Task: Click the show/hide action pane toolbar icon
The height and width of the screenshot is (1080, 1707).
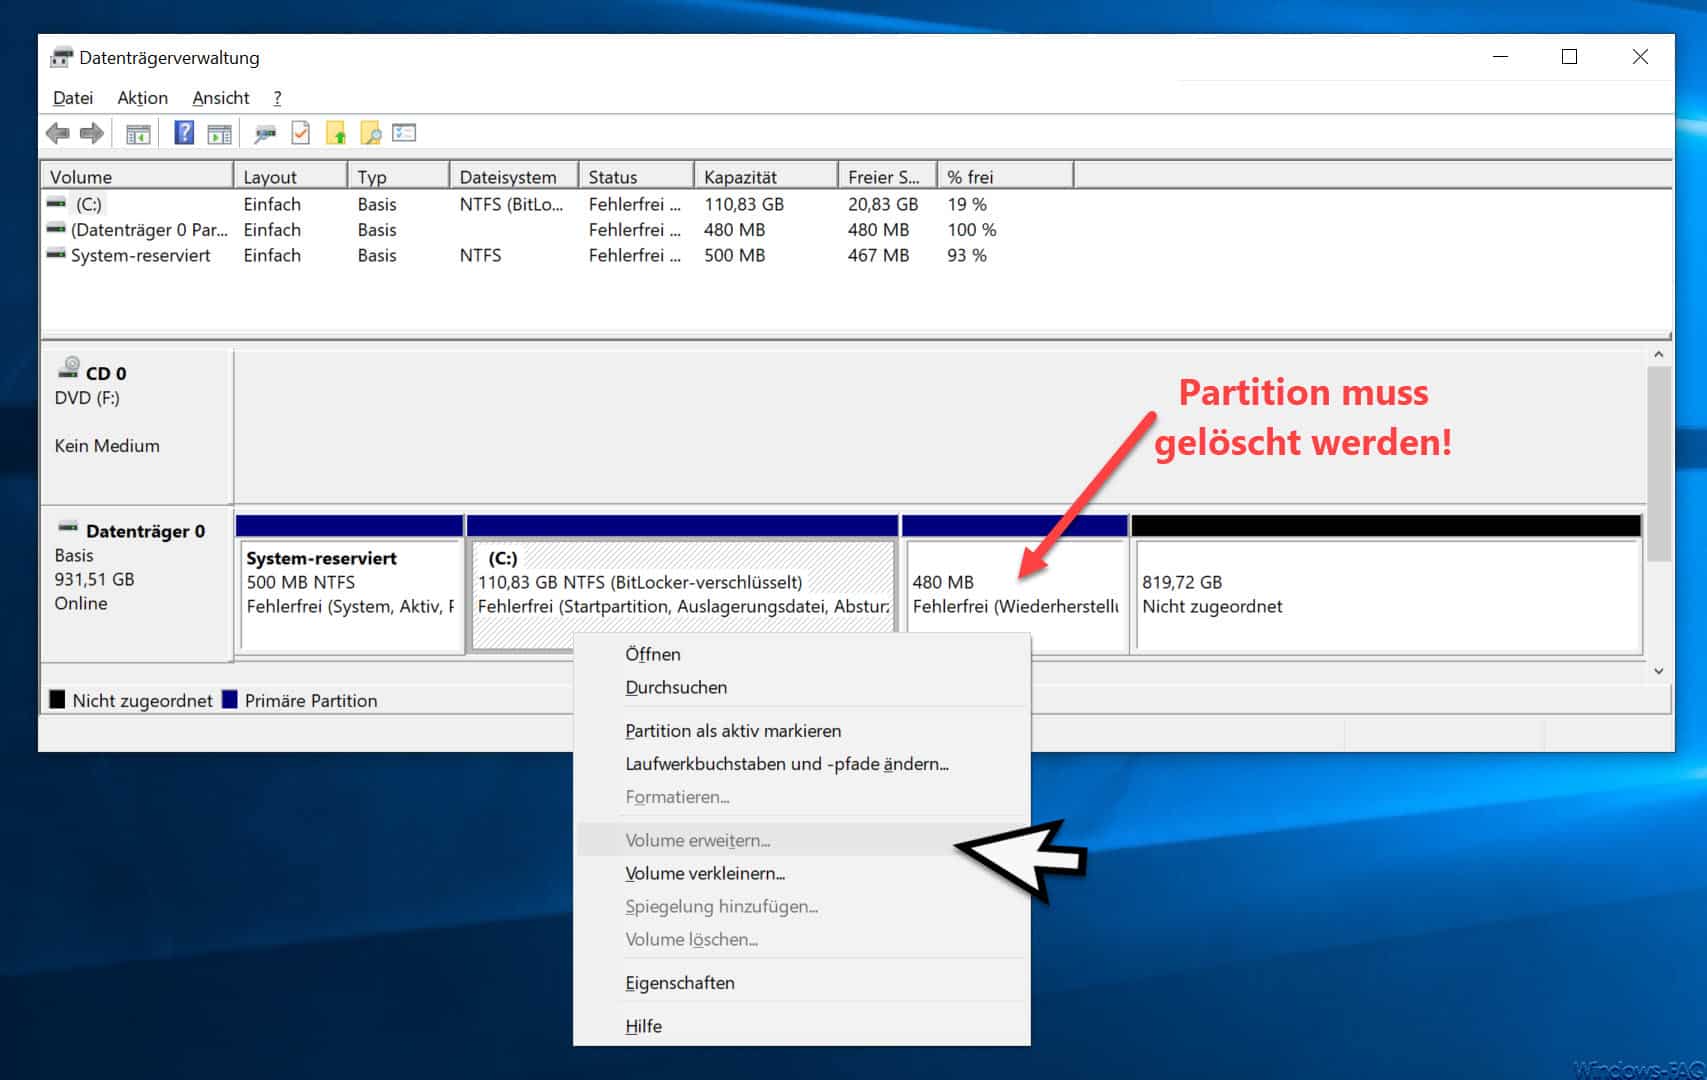Action: click(x=219, y=133)
